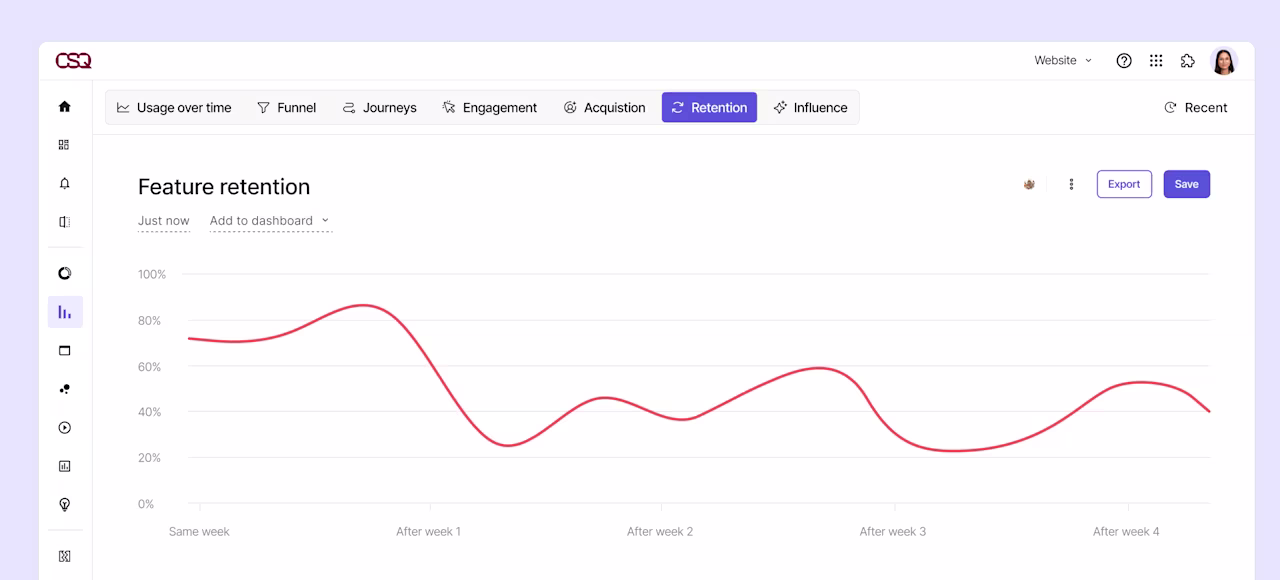Expand the Add to dashboard dropdown
Image resolution: width=1280 pixels, height=580 pixels.
click(270, 221)
